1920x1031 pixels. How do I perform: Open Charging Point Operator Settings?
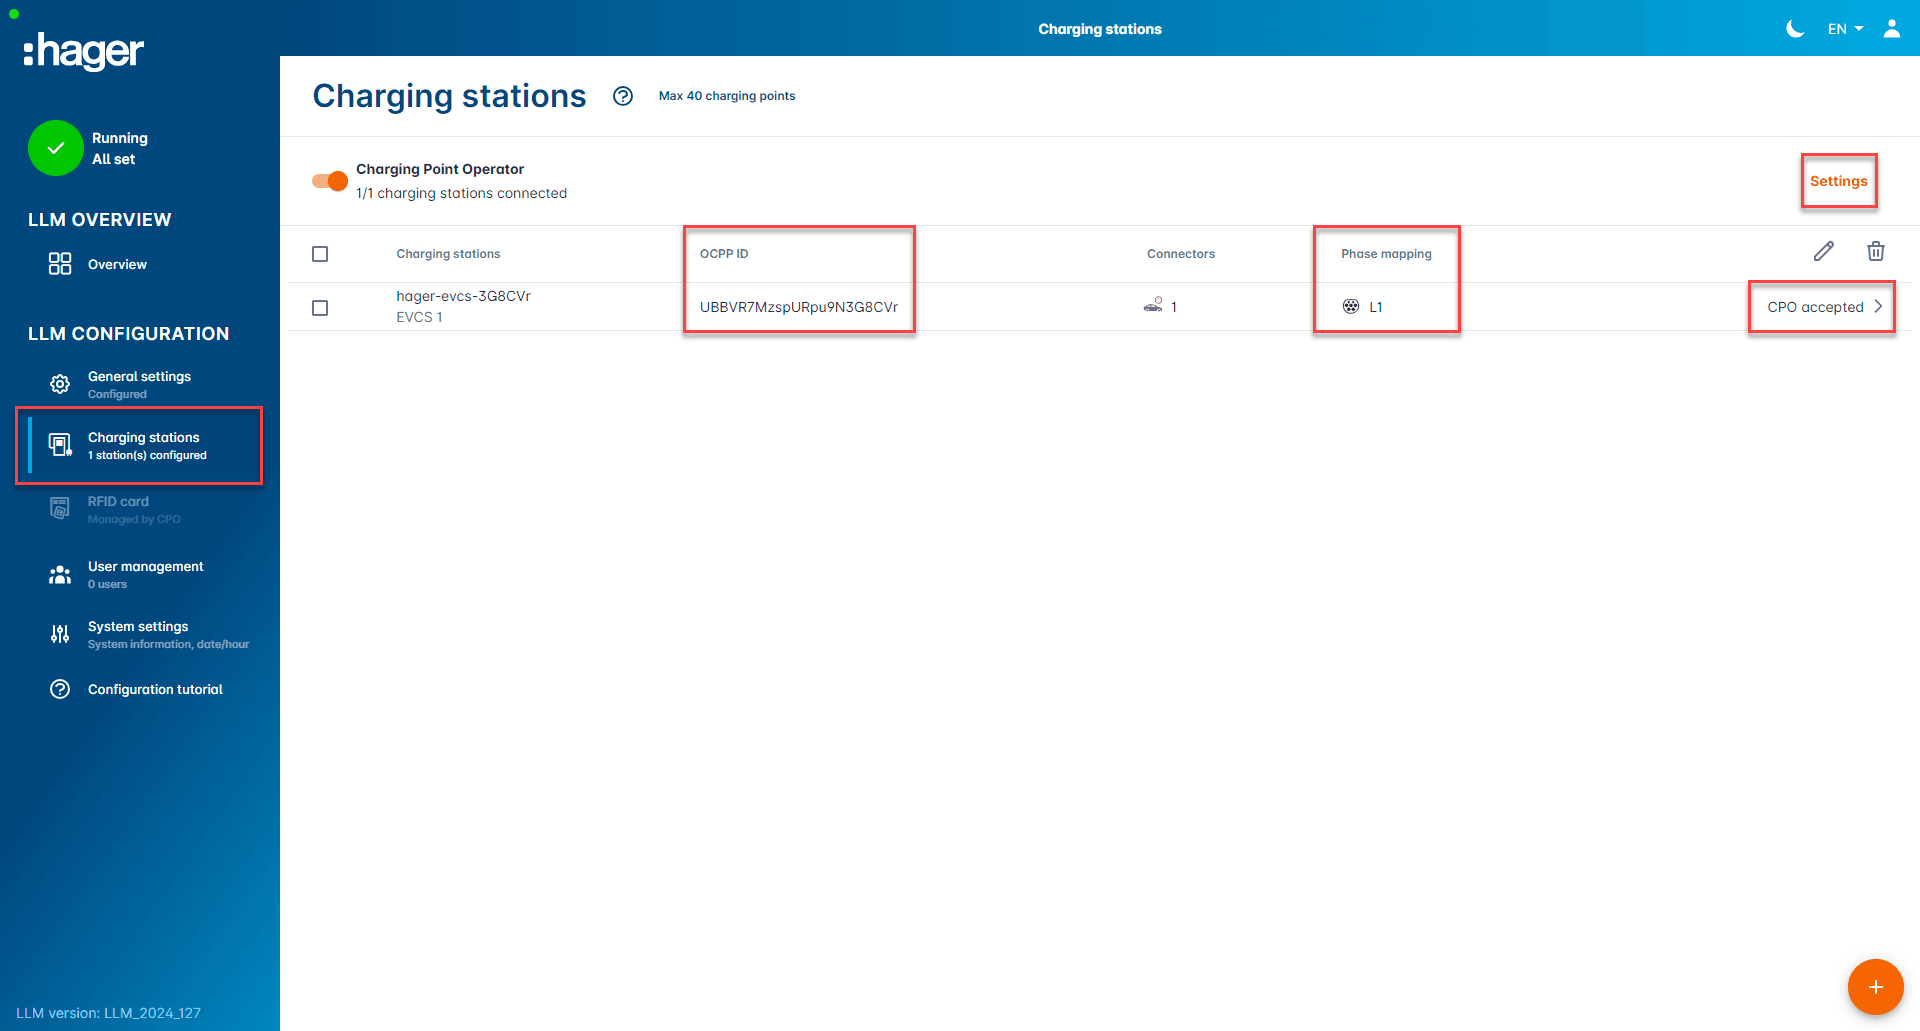(1838, 181)
